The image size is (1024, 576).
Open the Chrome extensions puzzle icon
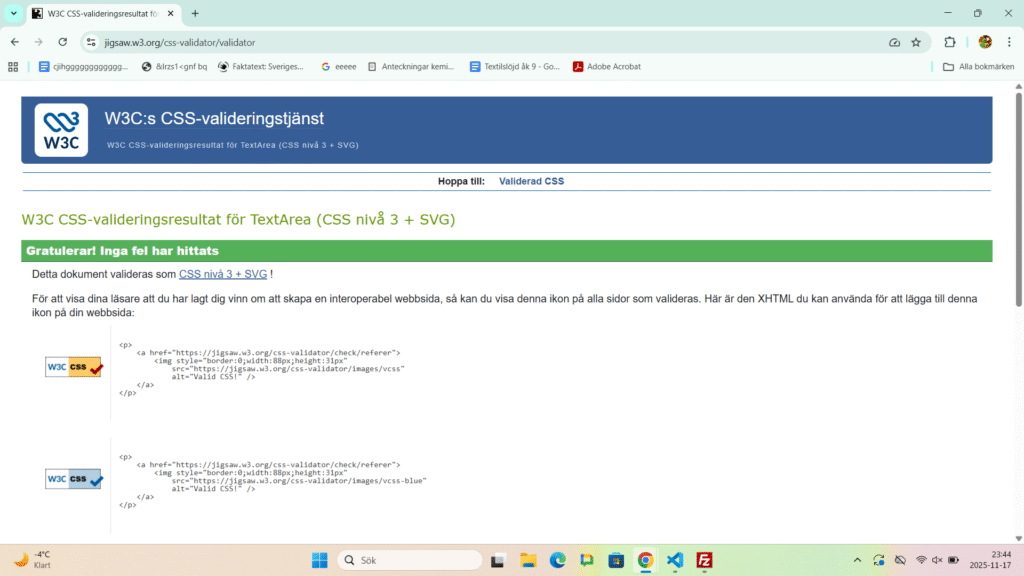(x=950, y=42)
